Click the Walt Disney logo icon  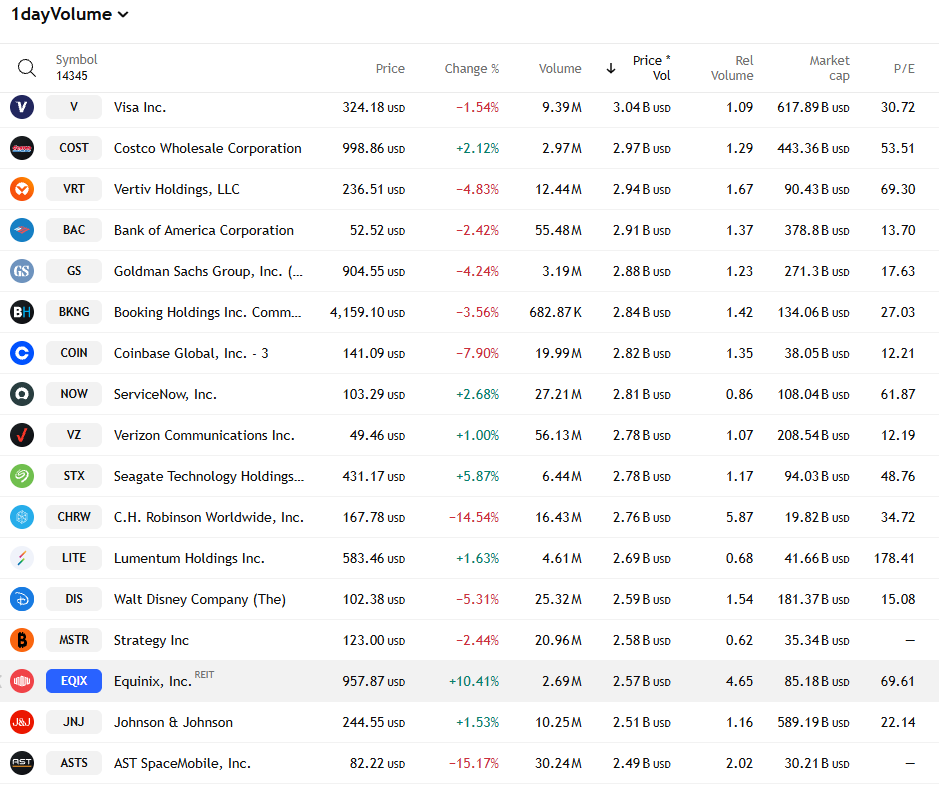22,599
